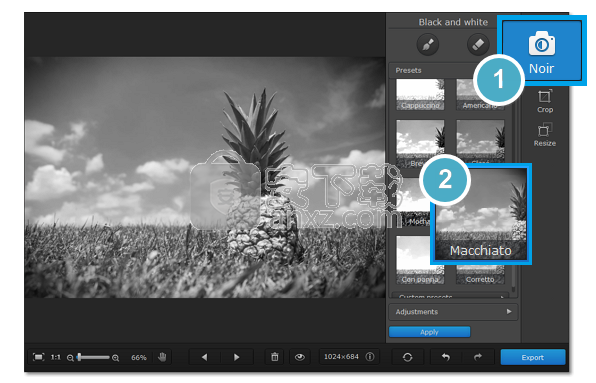
Task: Choose the Cappuccino preset thumbnail
Action: click(420, 95)
